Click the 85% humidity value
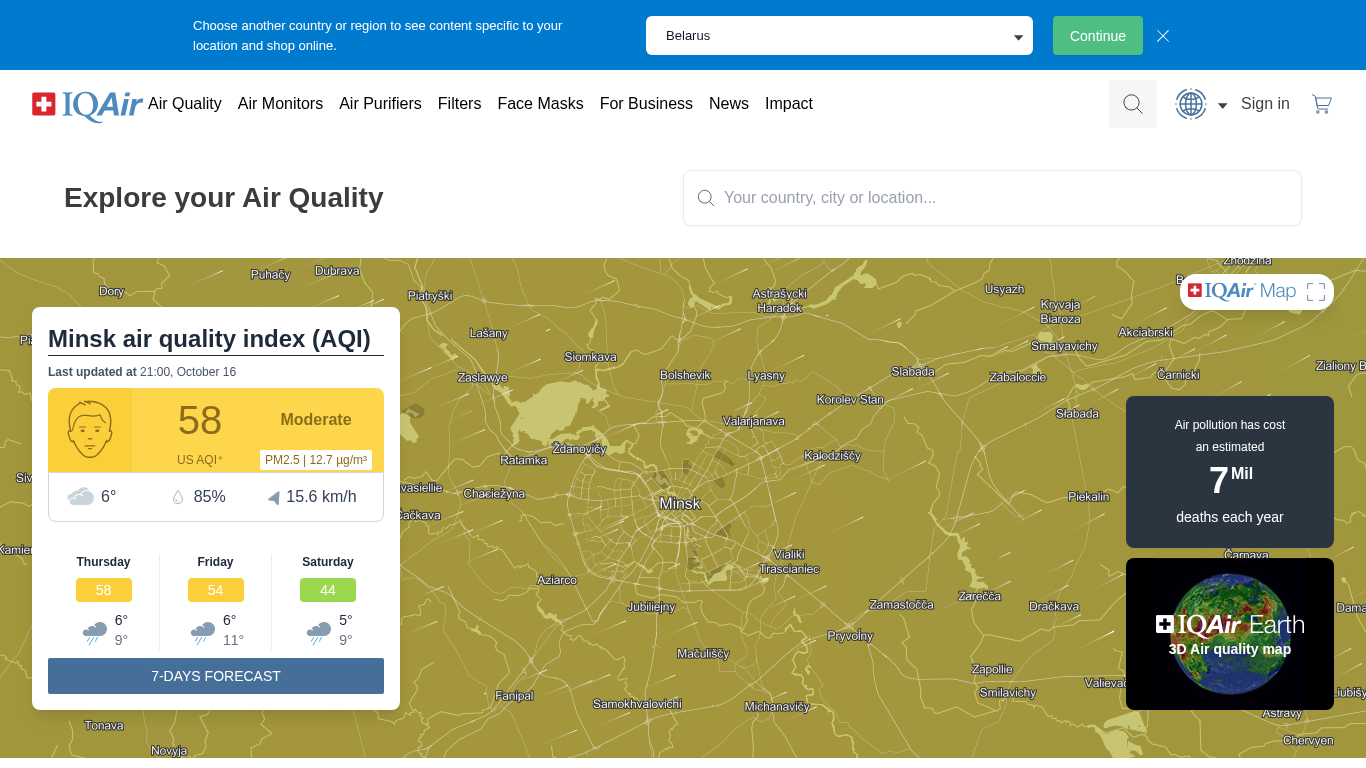Screen dimensions: 1366x768 click(x=210, y=497)
